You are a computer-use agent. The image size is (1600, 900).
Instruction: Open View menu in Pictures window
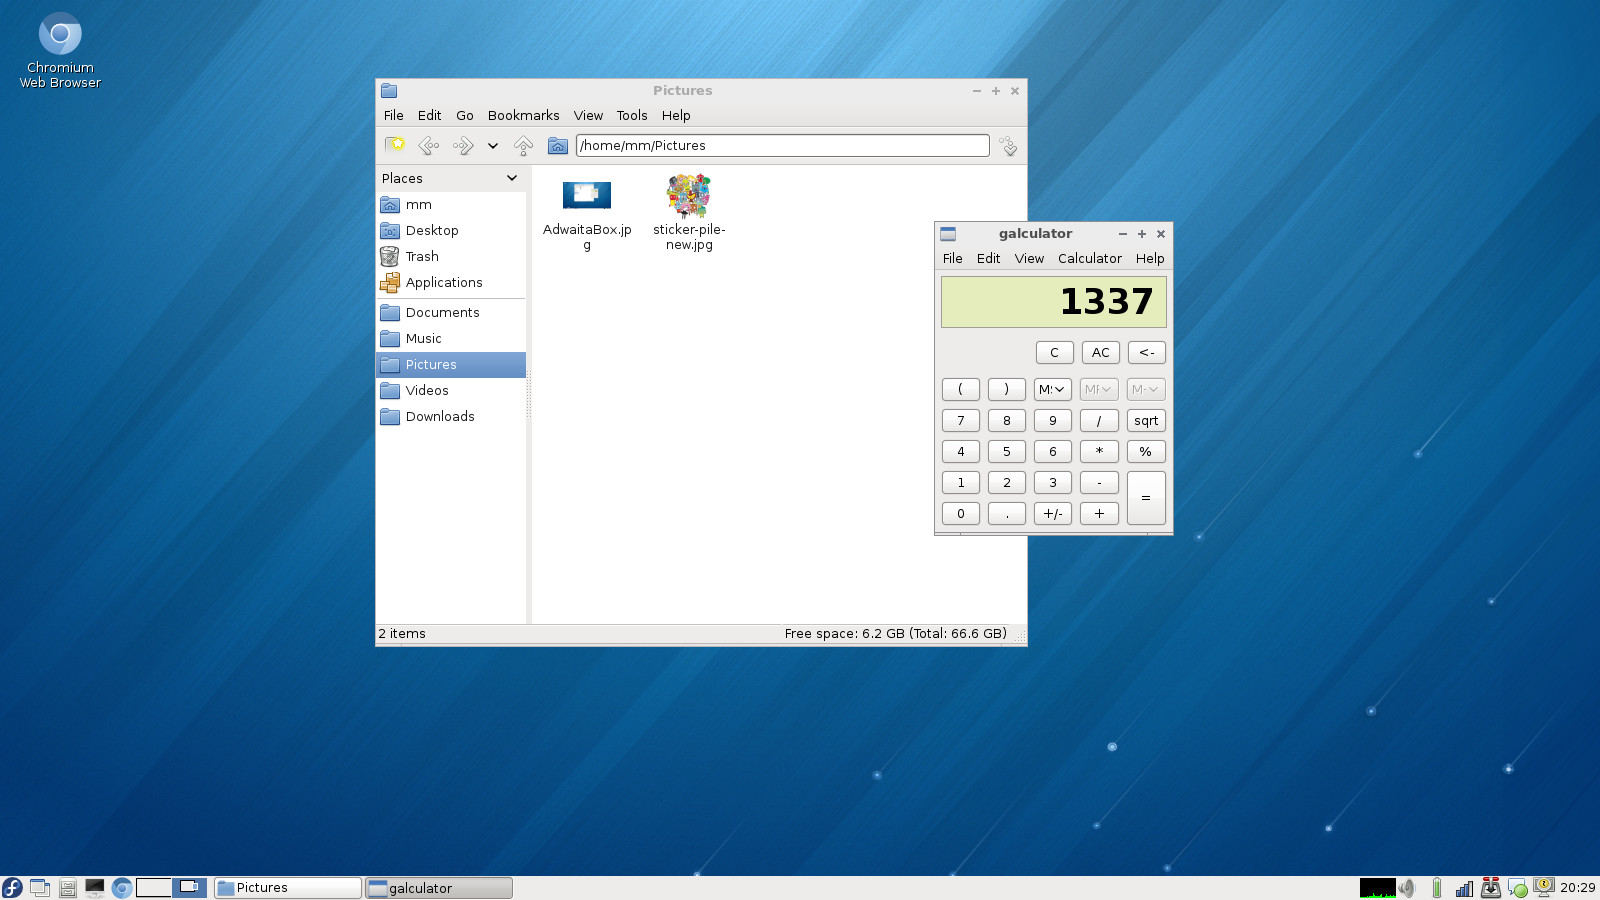coord(588,115)
